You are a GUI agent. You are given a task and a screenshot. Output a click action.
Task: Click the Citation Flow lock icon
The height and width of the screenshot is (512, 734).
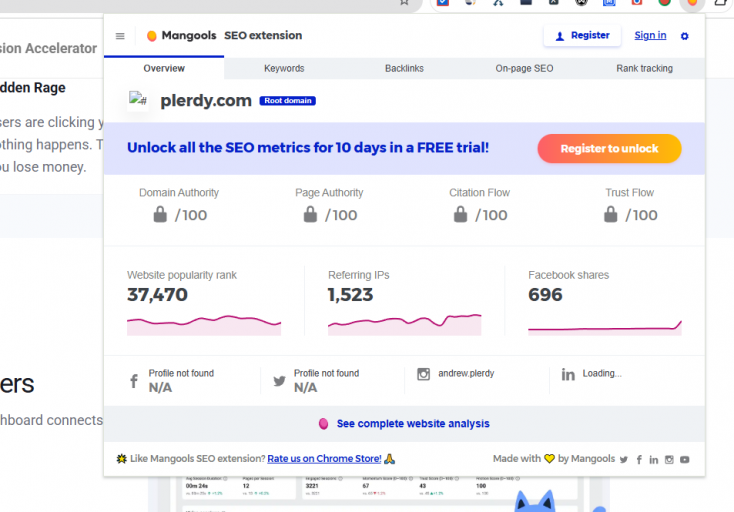click(x=460, y=215)
